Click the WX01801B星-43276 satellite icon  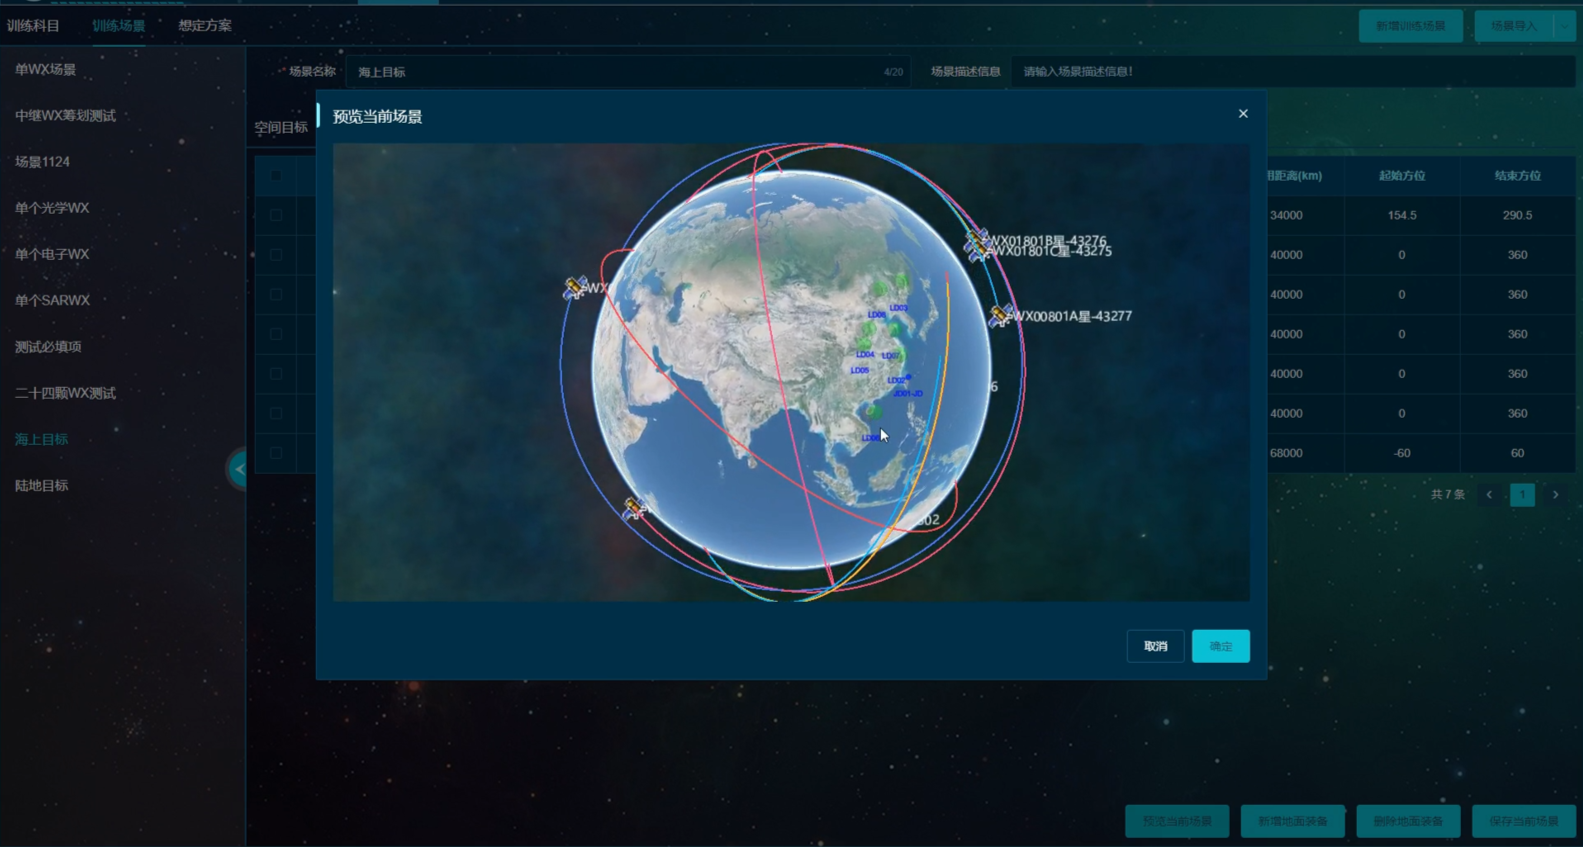[x=976, y=241]
